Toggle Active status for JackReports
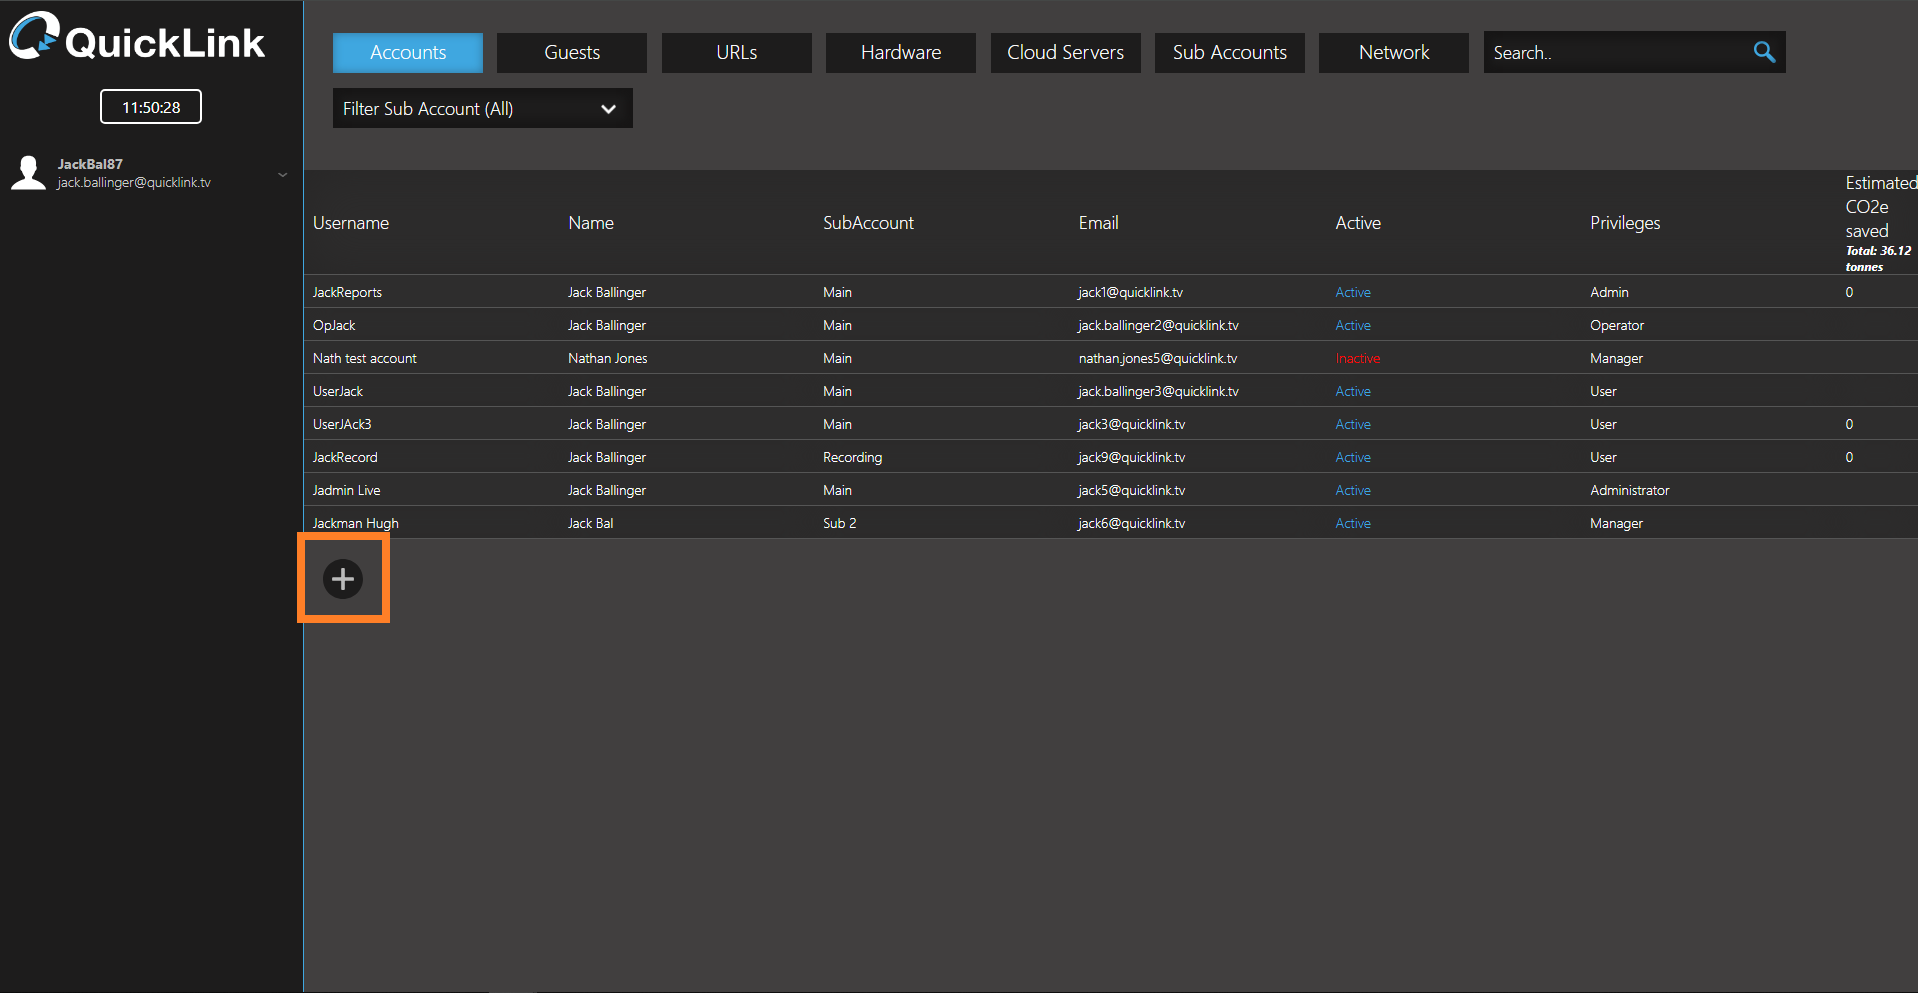 (x=1352, y=292)
